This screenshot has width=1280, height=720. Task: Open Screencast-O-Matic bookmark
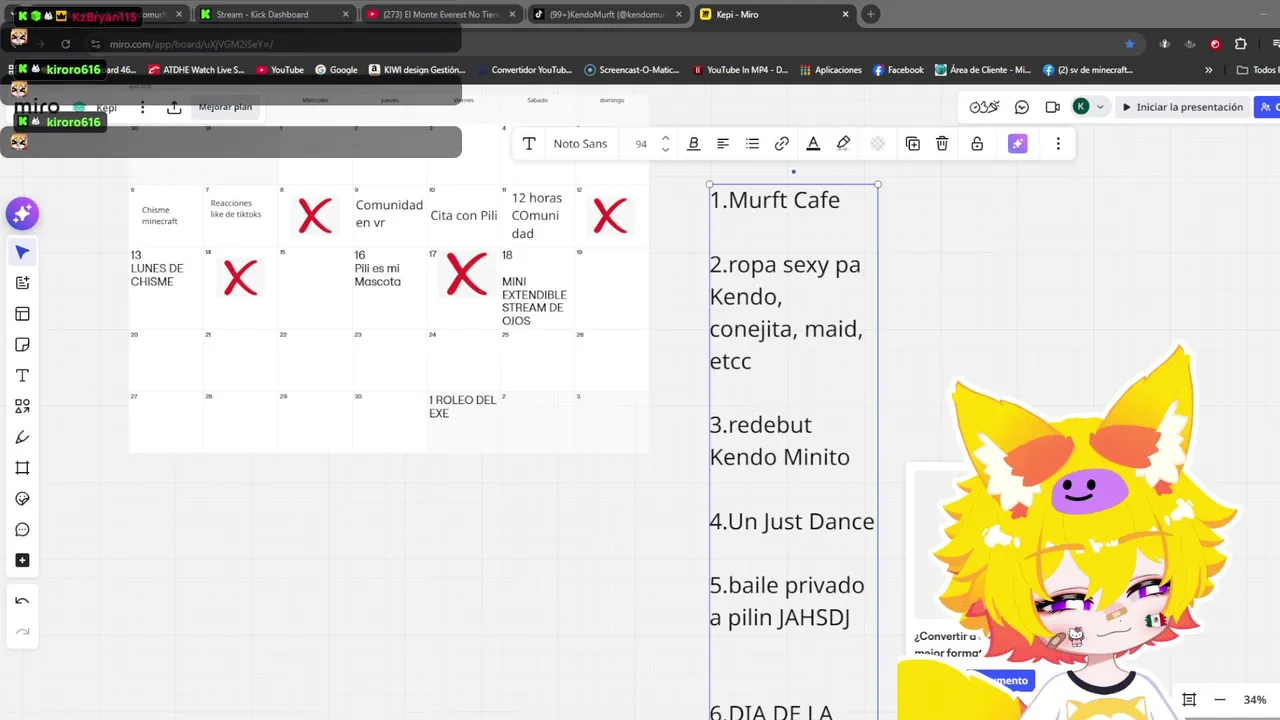(x=630, y=70)
